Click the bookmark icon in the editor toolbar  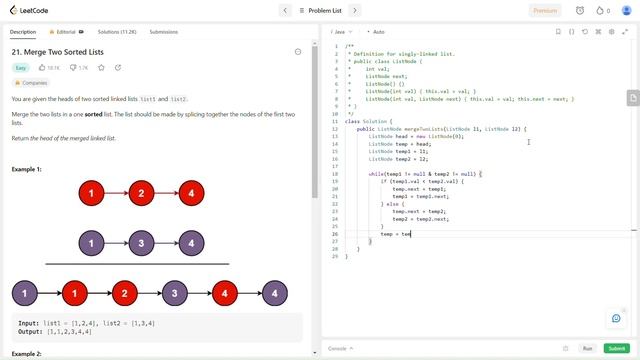point(558,31)
